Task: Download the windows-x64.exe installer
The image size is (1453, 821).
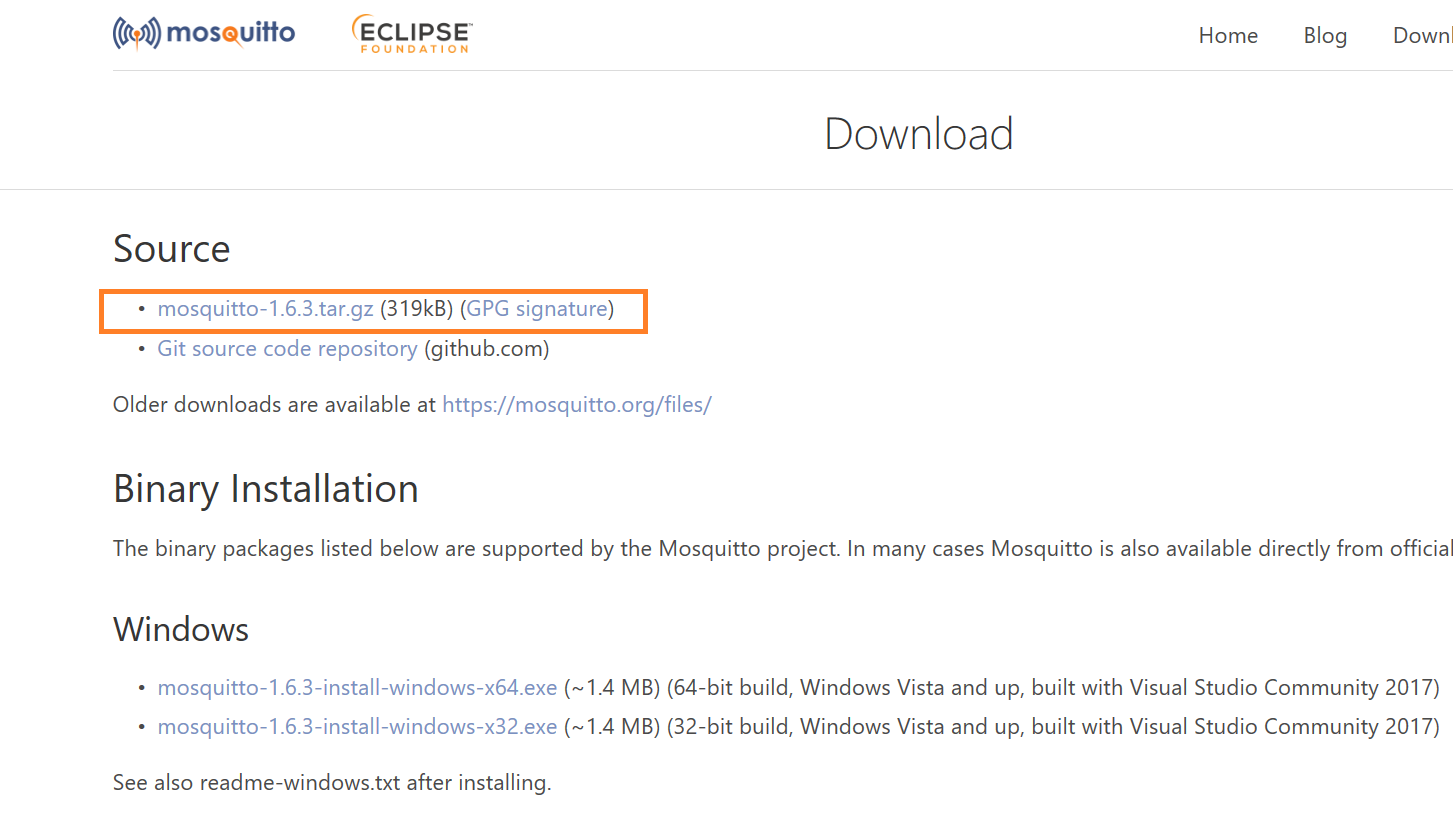Action: point(357,688)
